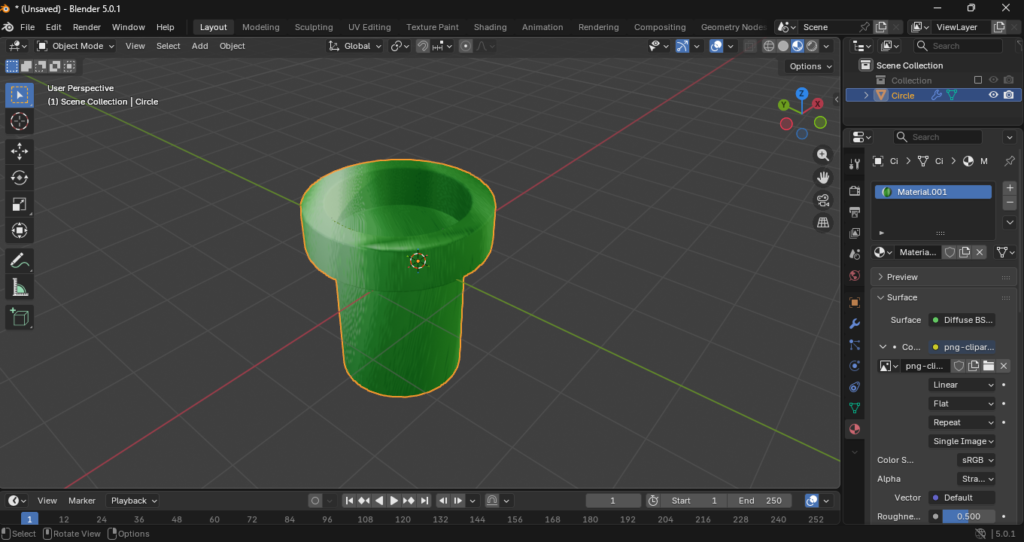Viewport: 1024px width, 542px height.
Task: Hide the Circle object with eye icon
Action: 994,95
